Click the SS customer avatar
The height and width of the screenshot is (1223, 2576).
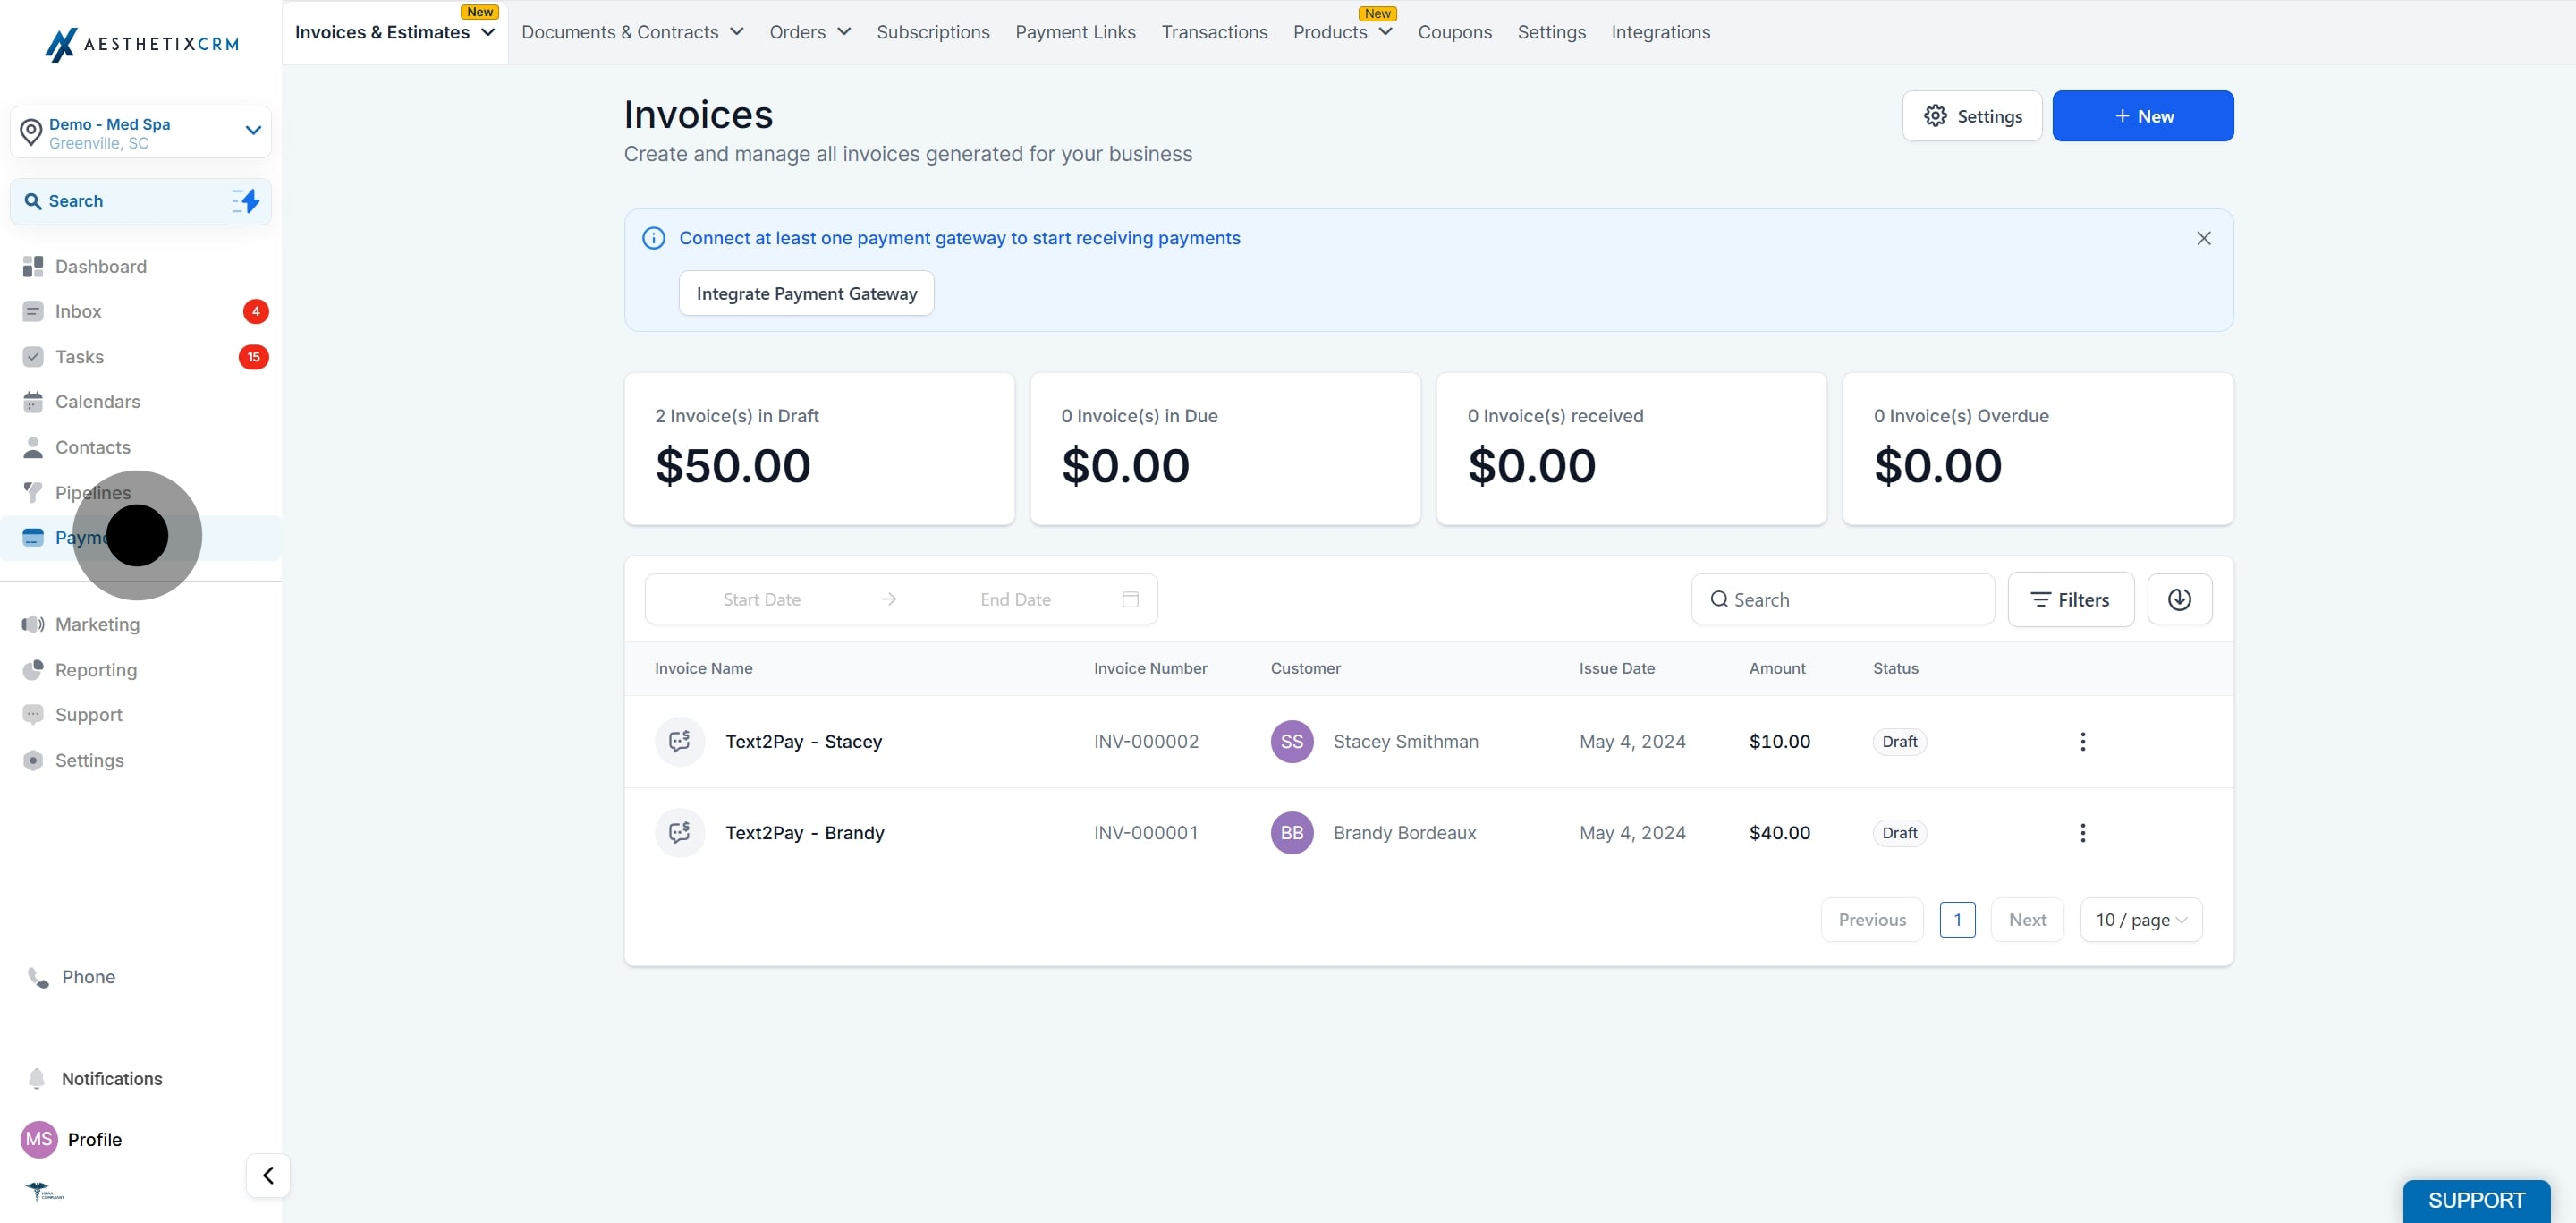1292,741
